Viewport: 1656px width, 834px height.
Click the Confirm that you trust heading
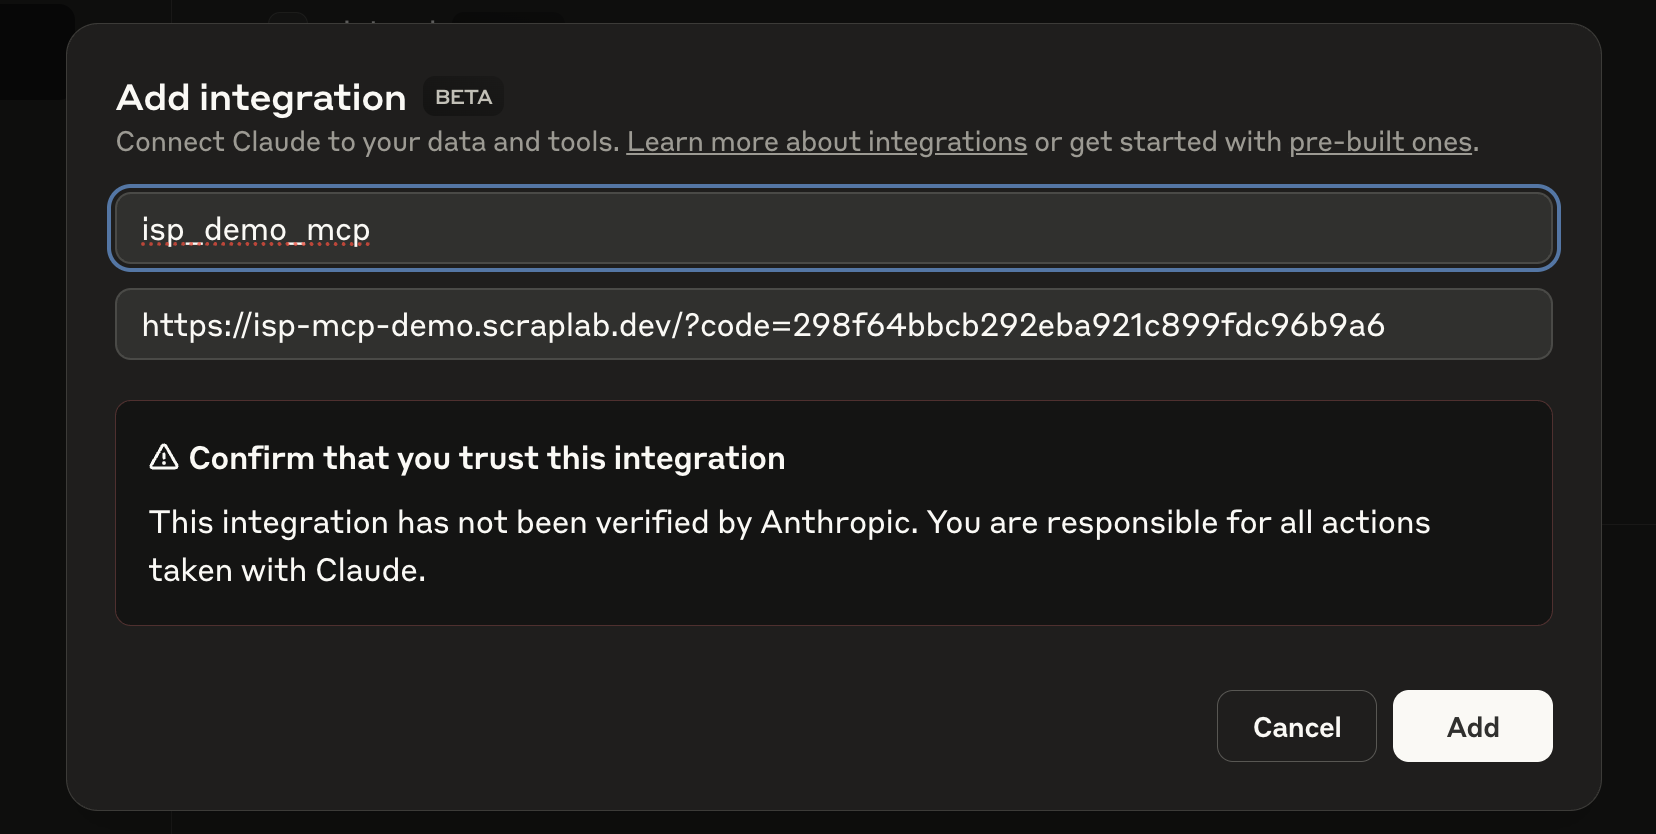(x=487, y=458)
